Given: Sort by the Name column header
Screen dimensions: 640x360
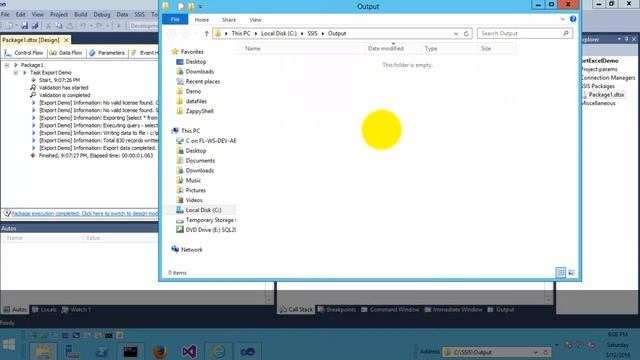Looking at the screenshot, I should pos(301,49).
